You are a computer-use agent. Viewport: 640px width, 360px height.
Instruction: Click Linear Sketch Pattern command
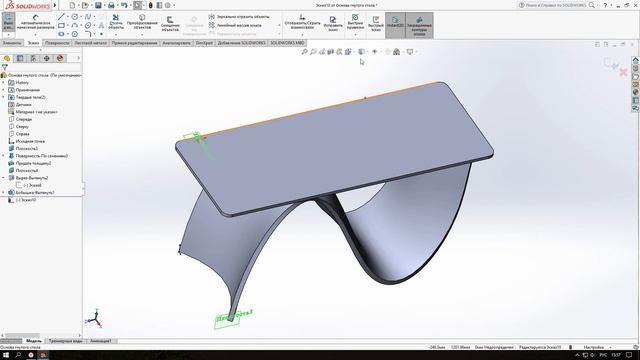click(235, 25)
